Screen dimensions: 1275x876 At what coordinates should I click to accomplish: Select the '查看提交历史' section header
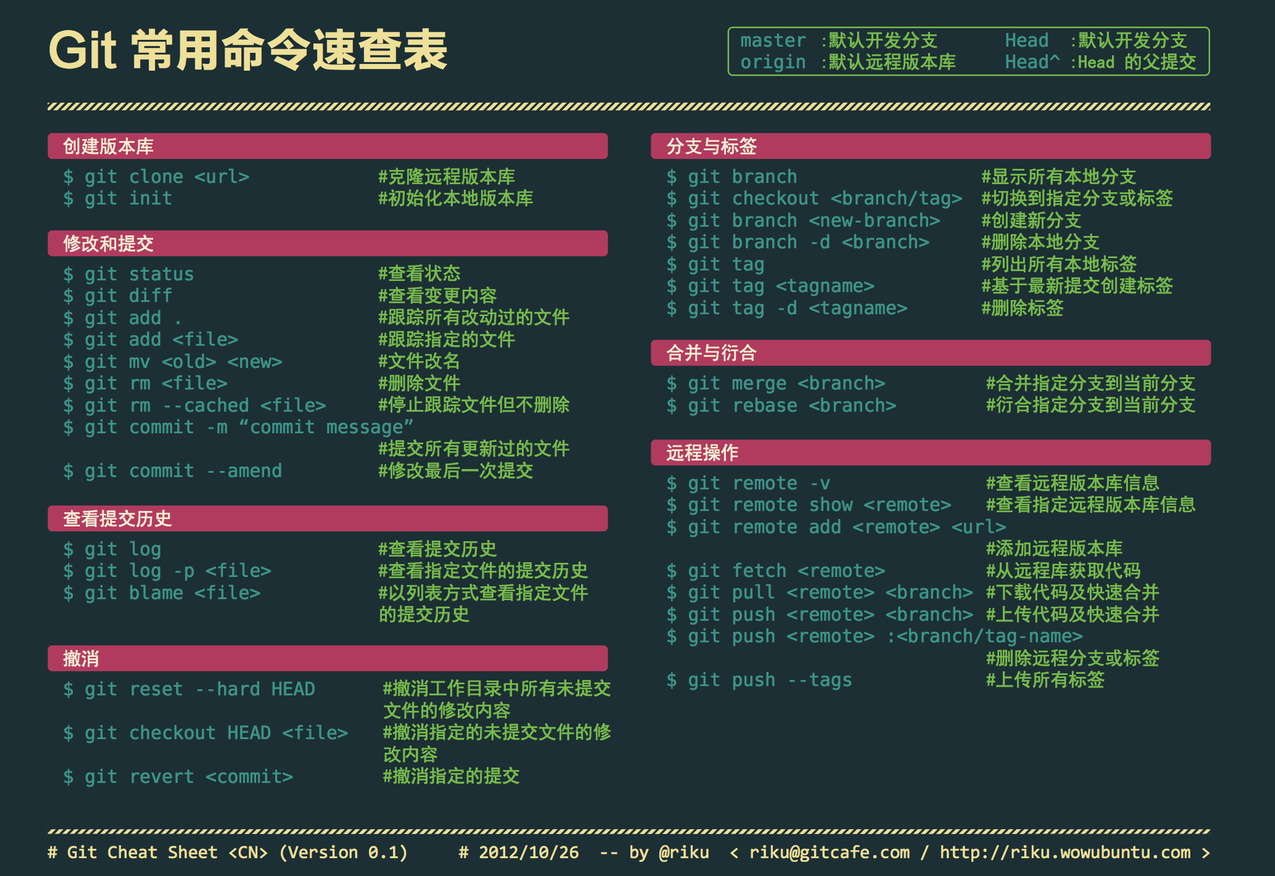click(327, 519)
